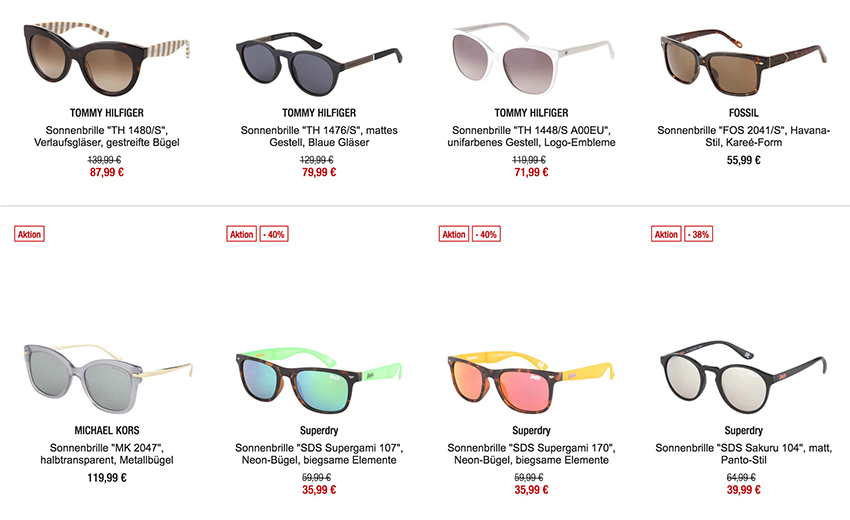Open the black Superdry Sakuru 104 image
This screenshot has width=850, height=520.
point(743,377)
